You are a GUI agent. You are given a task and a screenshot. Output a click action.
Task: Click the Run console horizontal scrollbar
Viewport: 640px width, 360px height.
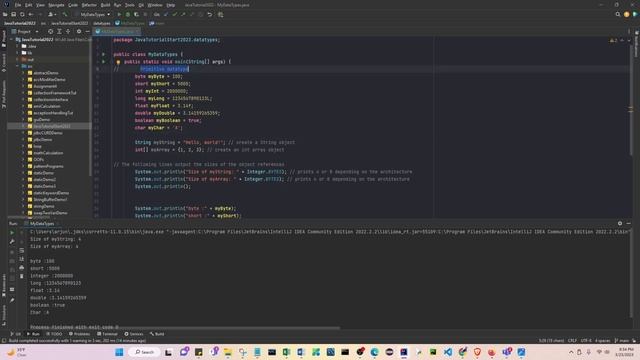tap(184, 327)
